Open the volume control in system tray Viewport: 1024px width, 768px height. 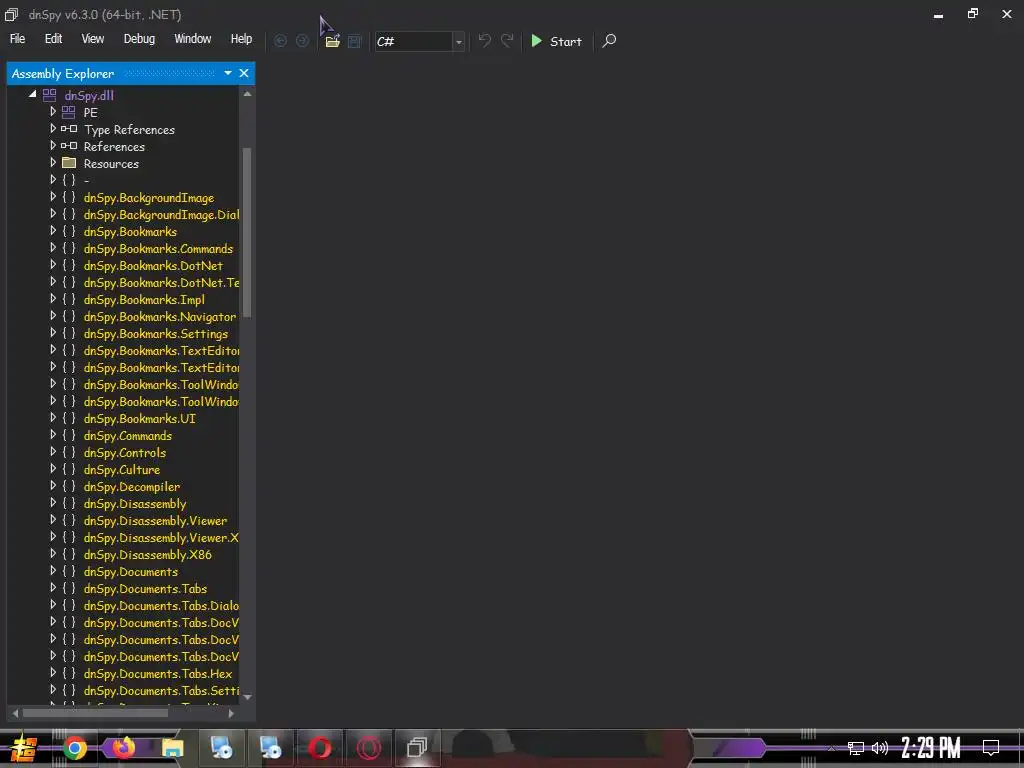click(880, 748)
